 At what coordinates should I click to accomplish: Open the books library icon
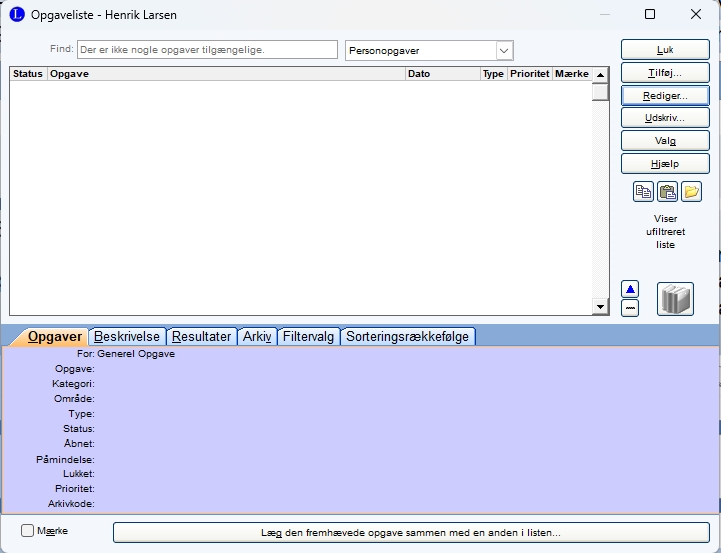coord(675,299)
